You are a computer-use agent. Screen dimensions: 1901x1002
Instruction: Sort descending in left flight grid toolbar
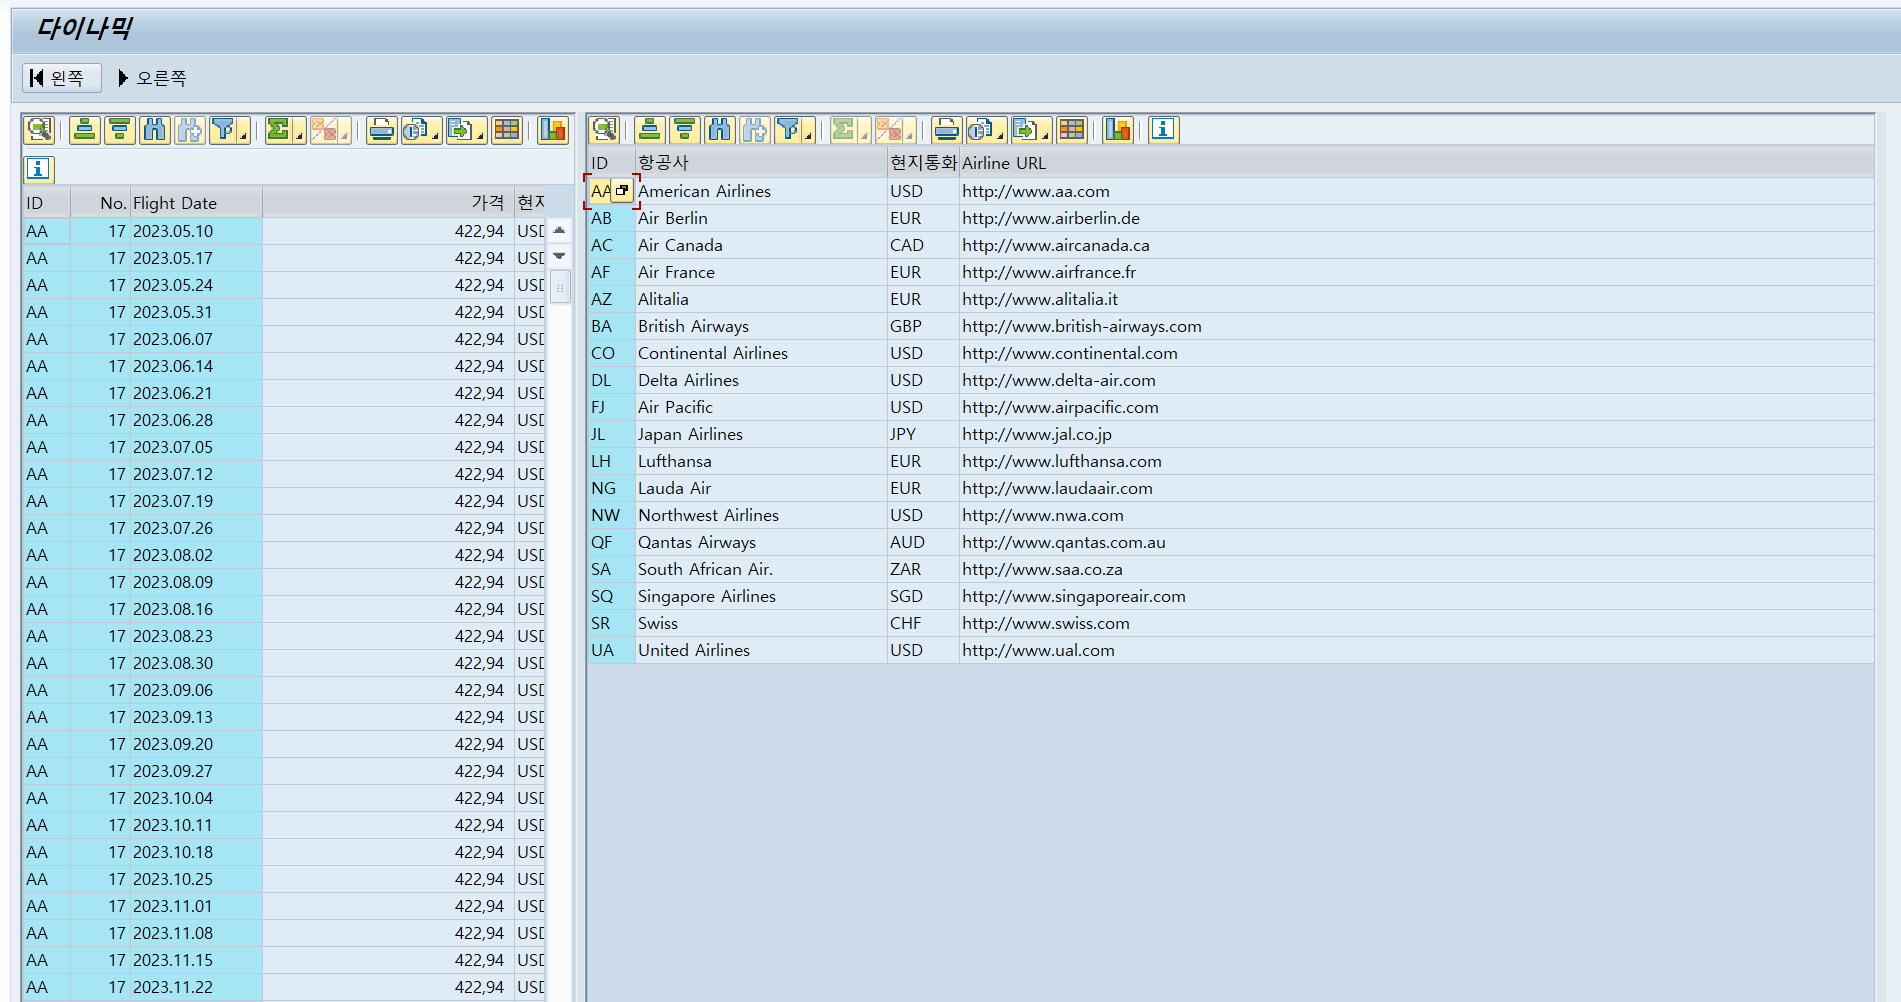pos(120,130)
